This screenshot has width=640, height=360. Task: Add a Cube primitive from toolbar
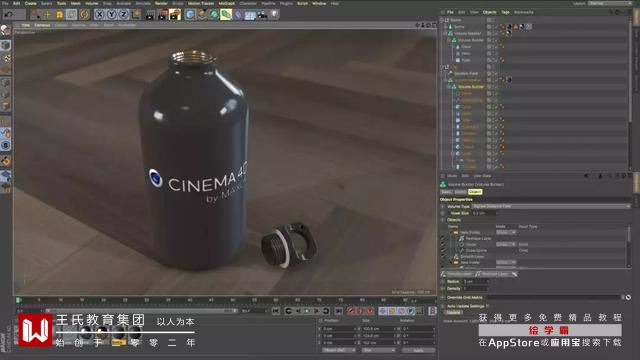pyautogui.click(x=190, y=15)
